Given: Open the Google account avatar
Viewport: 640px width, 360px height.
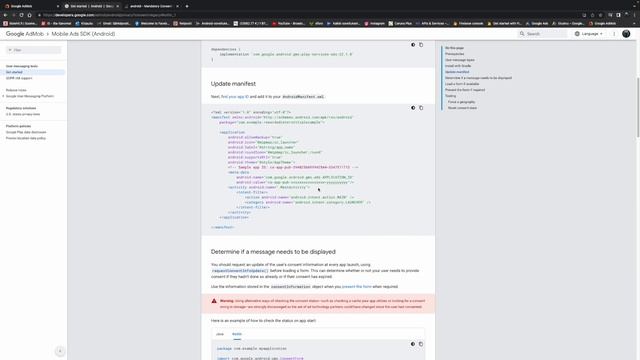Looking at the screenshot, I should (626, 34).
